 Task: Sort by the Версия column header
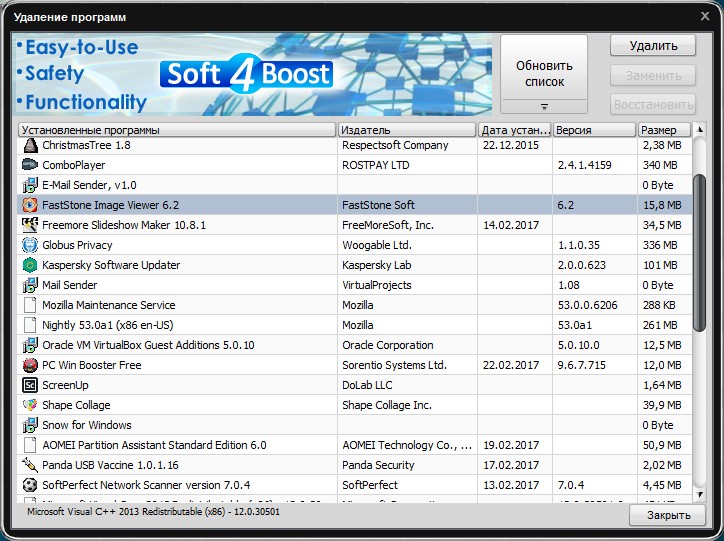point(594,130)
